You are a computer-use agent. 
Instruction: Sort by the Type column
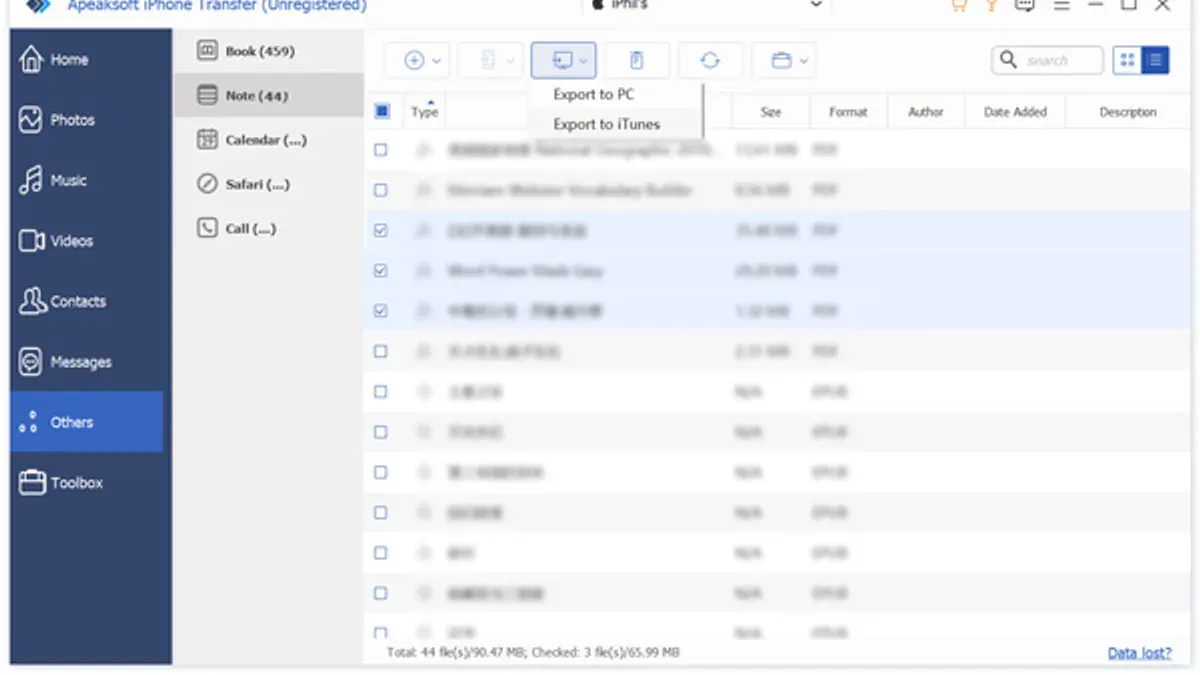(x=425, y=112)
